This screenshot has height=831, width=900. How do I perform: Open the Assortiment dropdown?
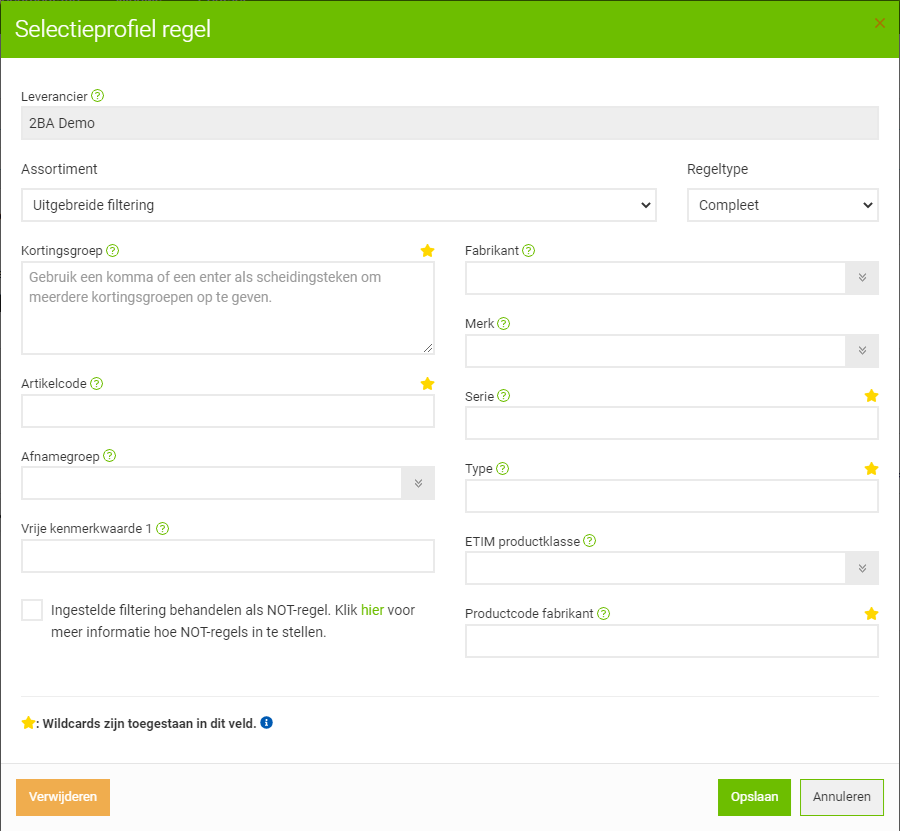click(x=339, y=205)
